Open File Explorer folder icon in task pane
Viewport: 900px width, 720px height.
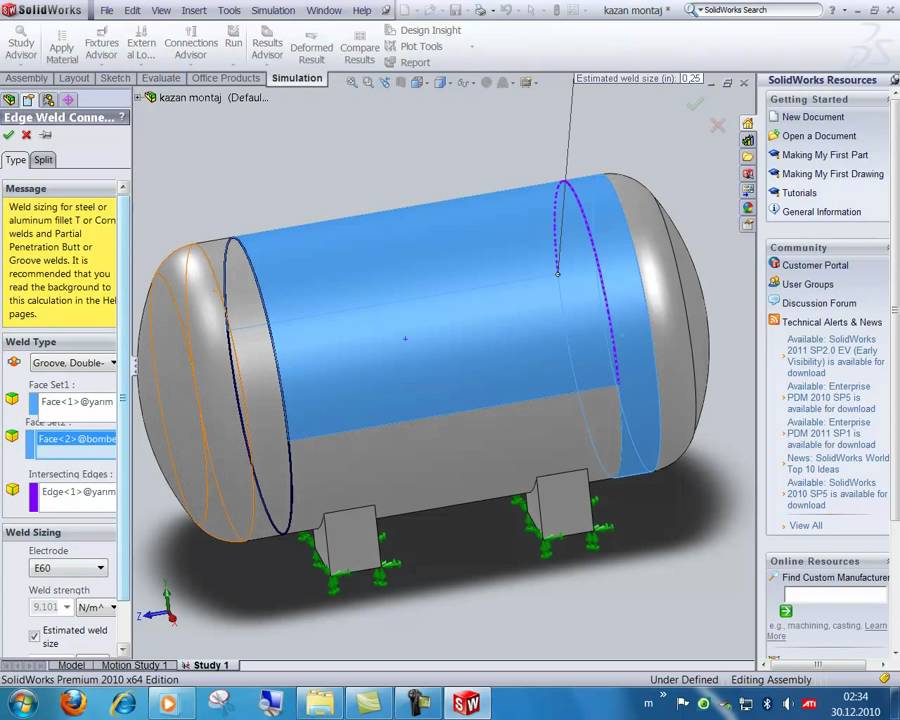(747, 157)
